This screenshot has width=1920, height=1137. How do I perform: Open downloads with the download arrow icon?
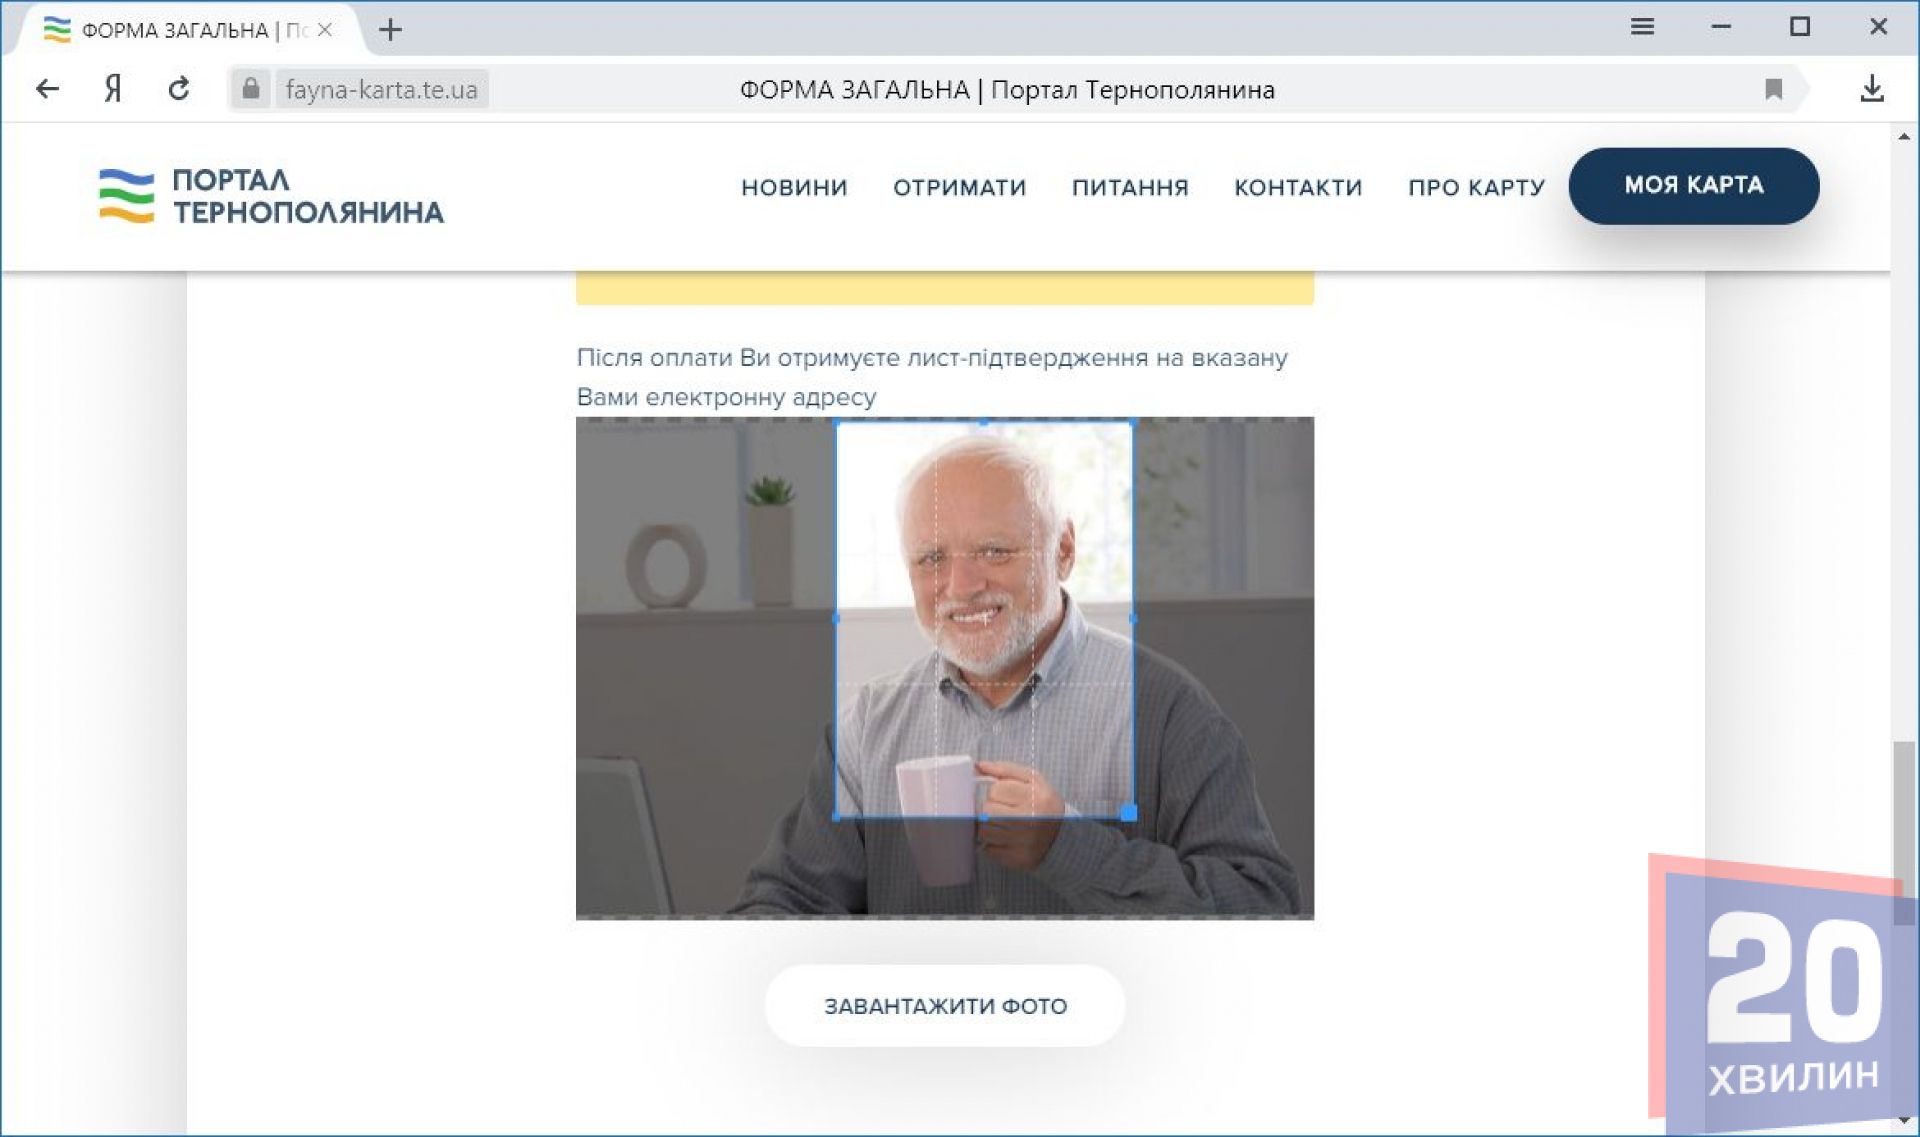click(x=1872, y=89)
